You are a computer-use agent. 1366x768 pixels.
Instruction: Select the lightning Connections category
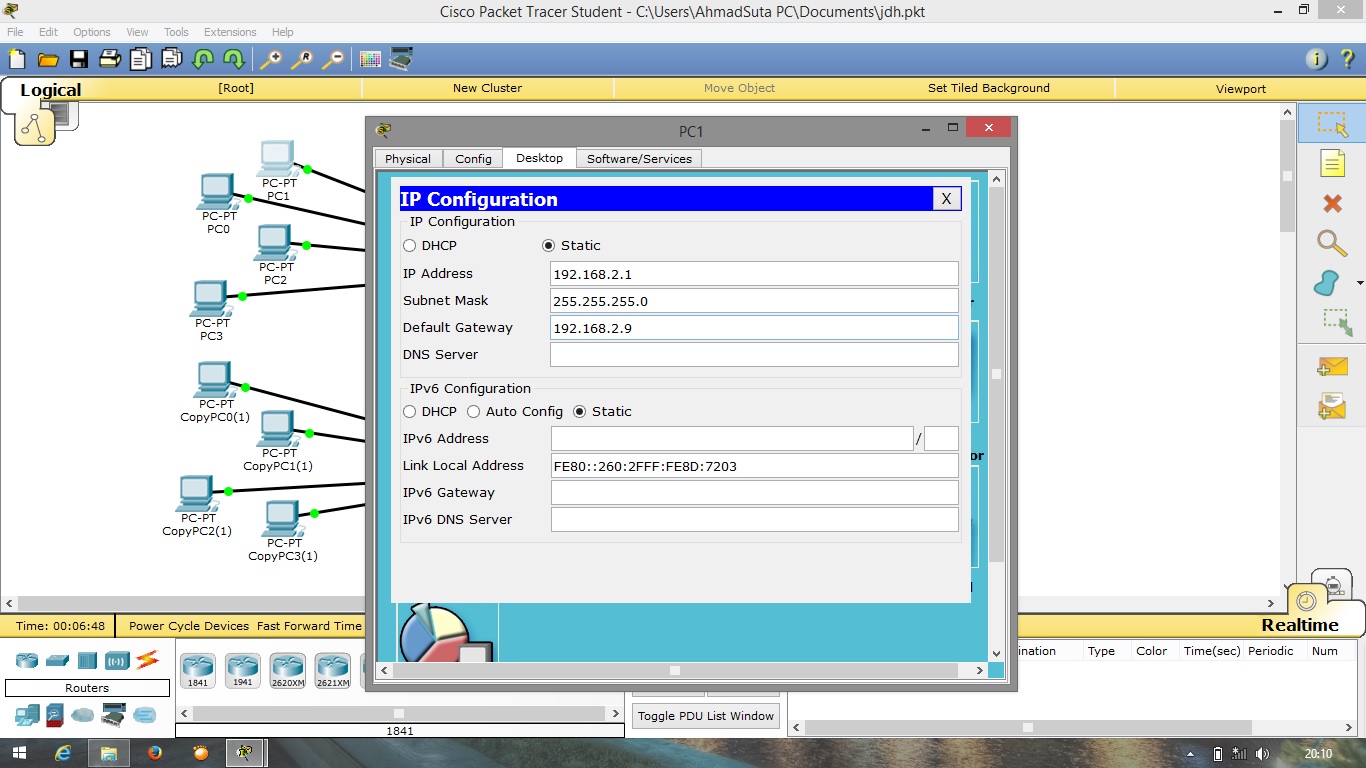click(147, 660)
